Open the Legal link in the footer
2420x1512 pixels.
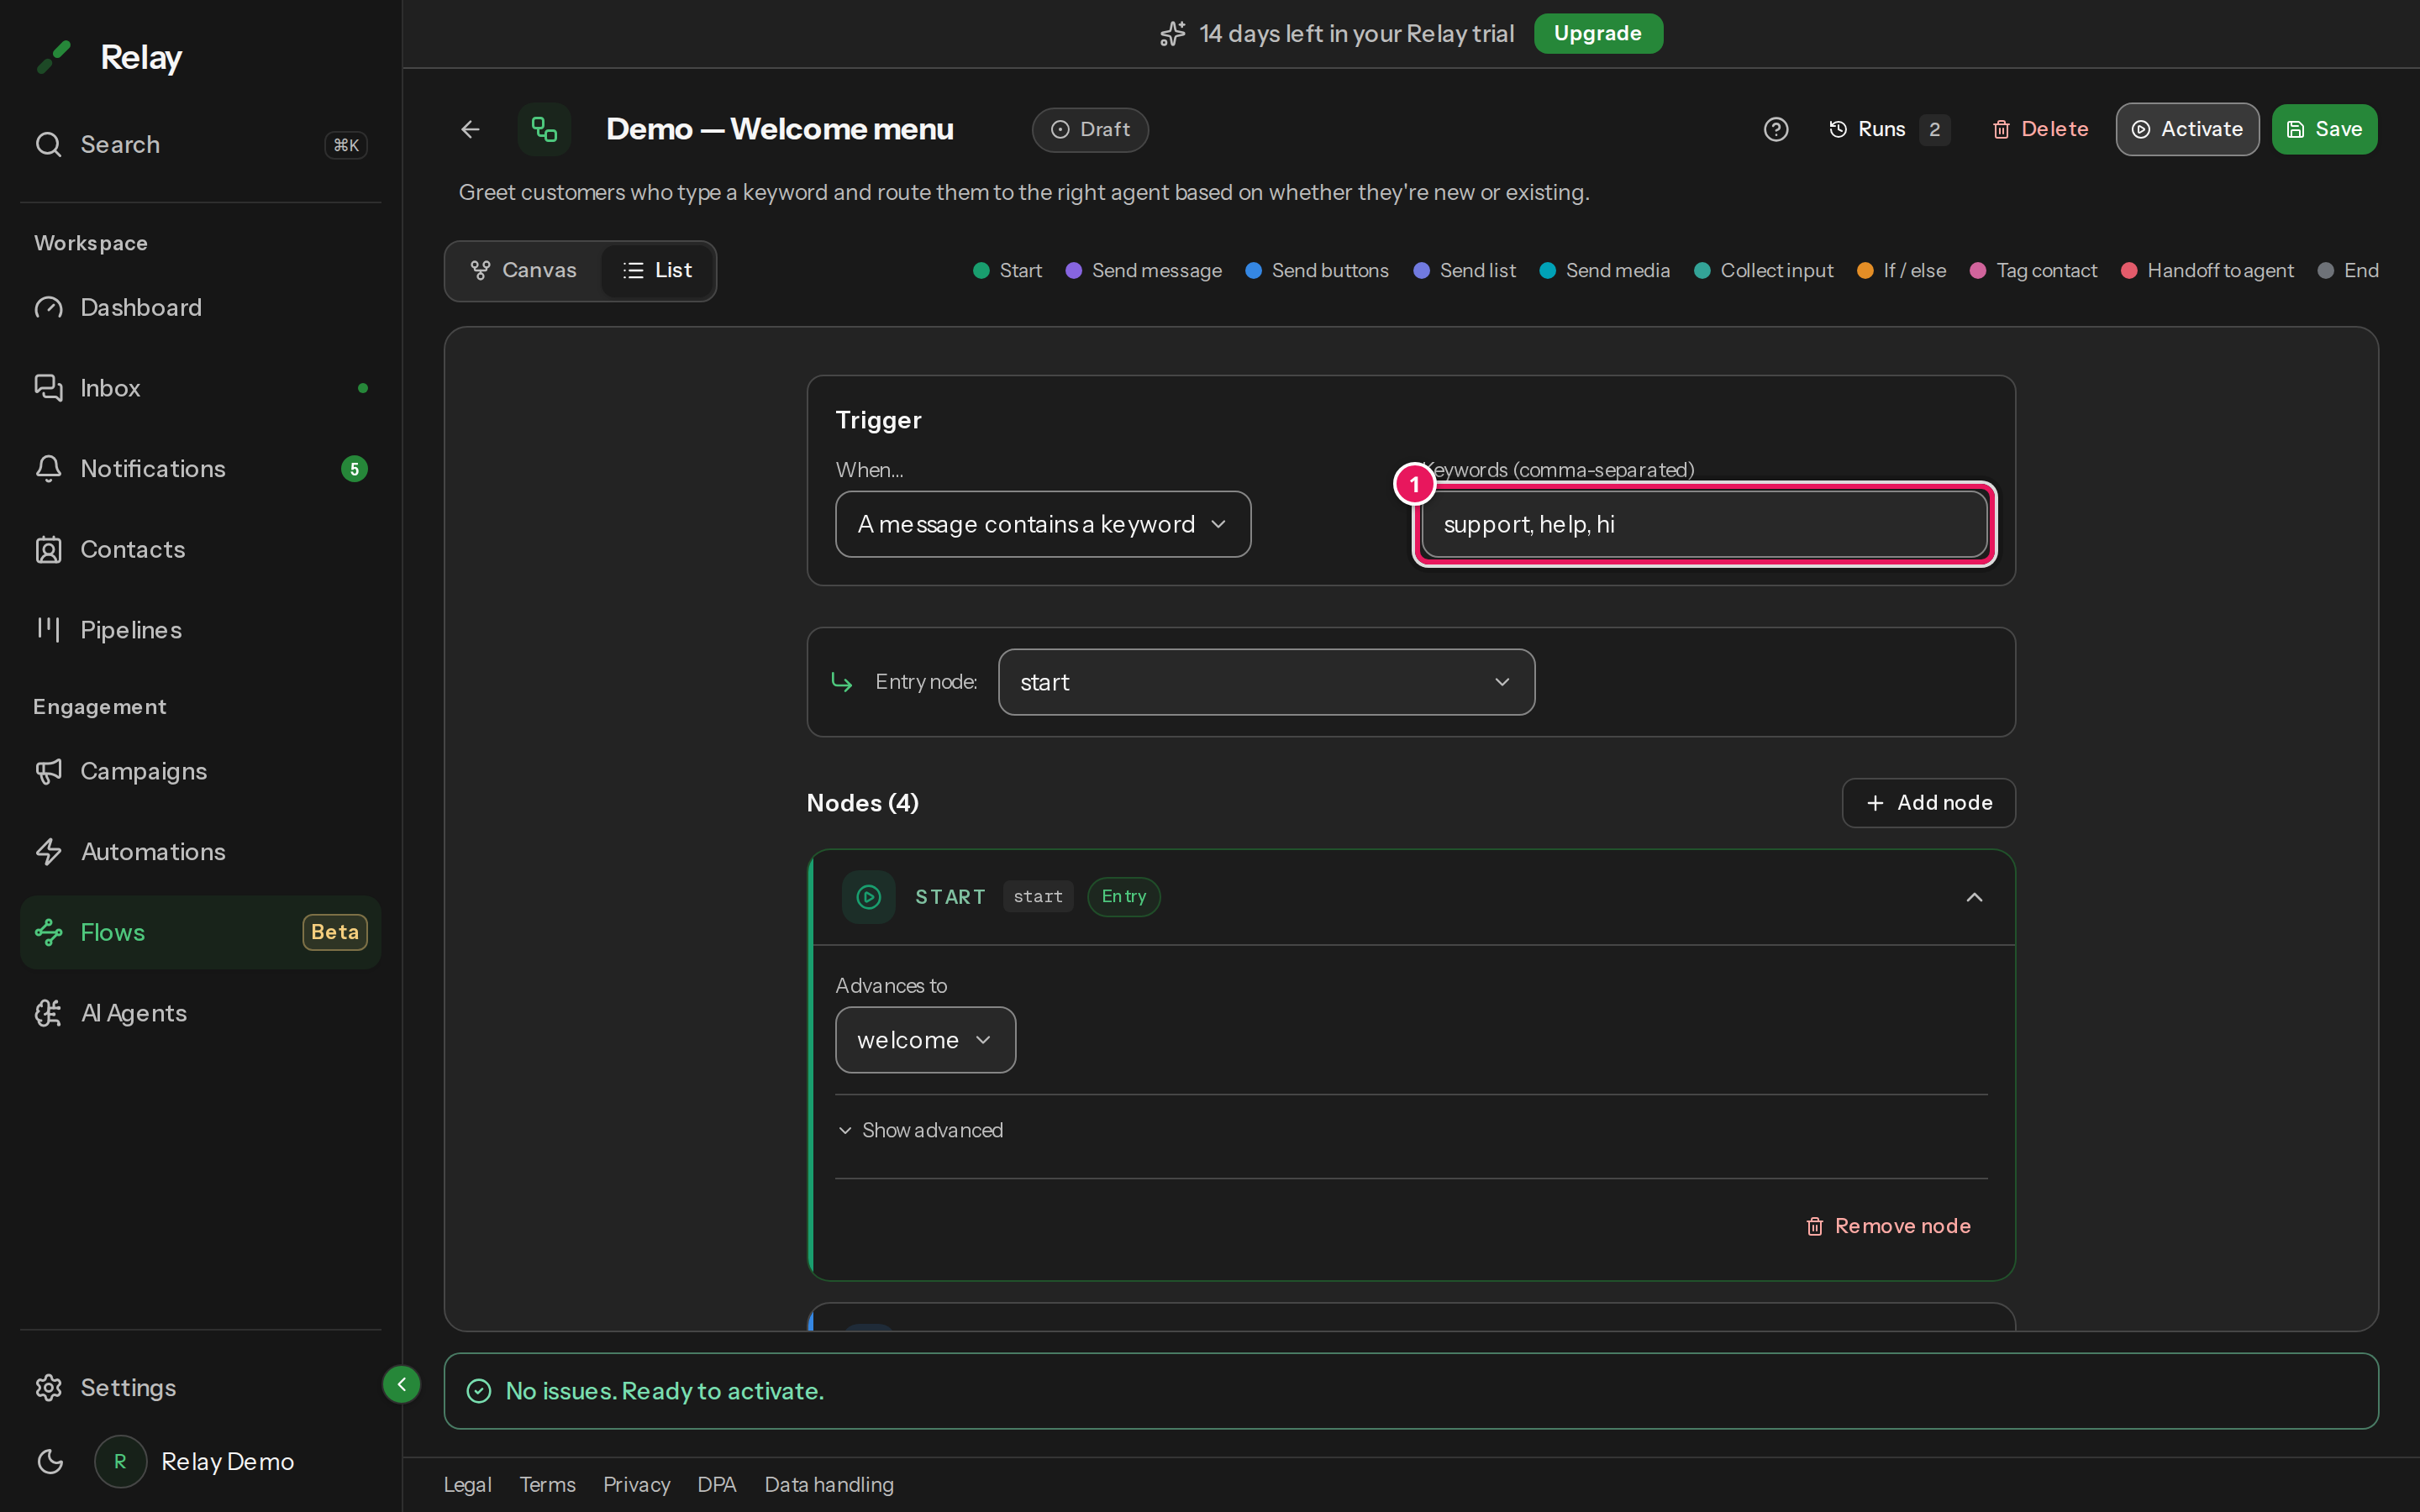click(x=467, y=1484)
